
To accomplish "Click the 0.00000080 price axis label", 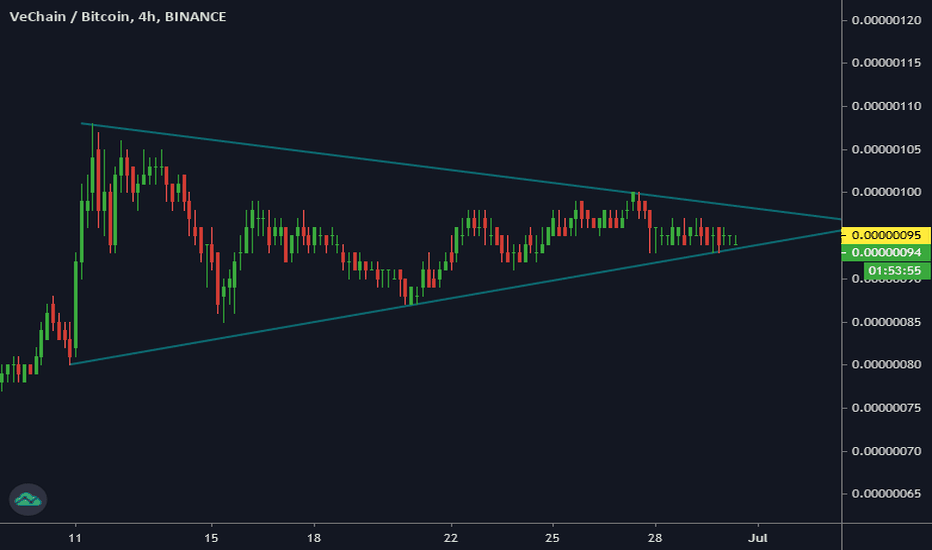I will coord(886,364).
